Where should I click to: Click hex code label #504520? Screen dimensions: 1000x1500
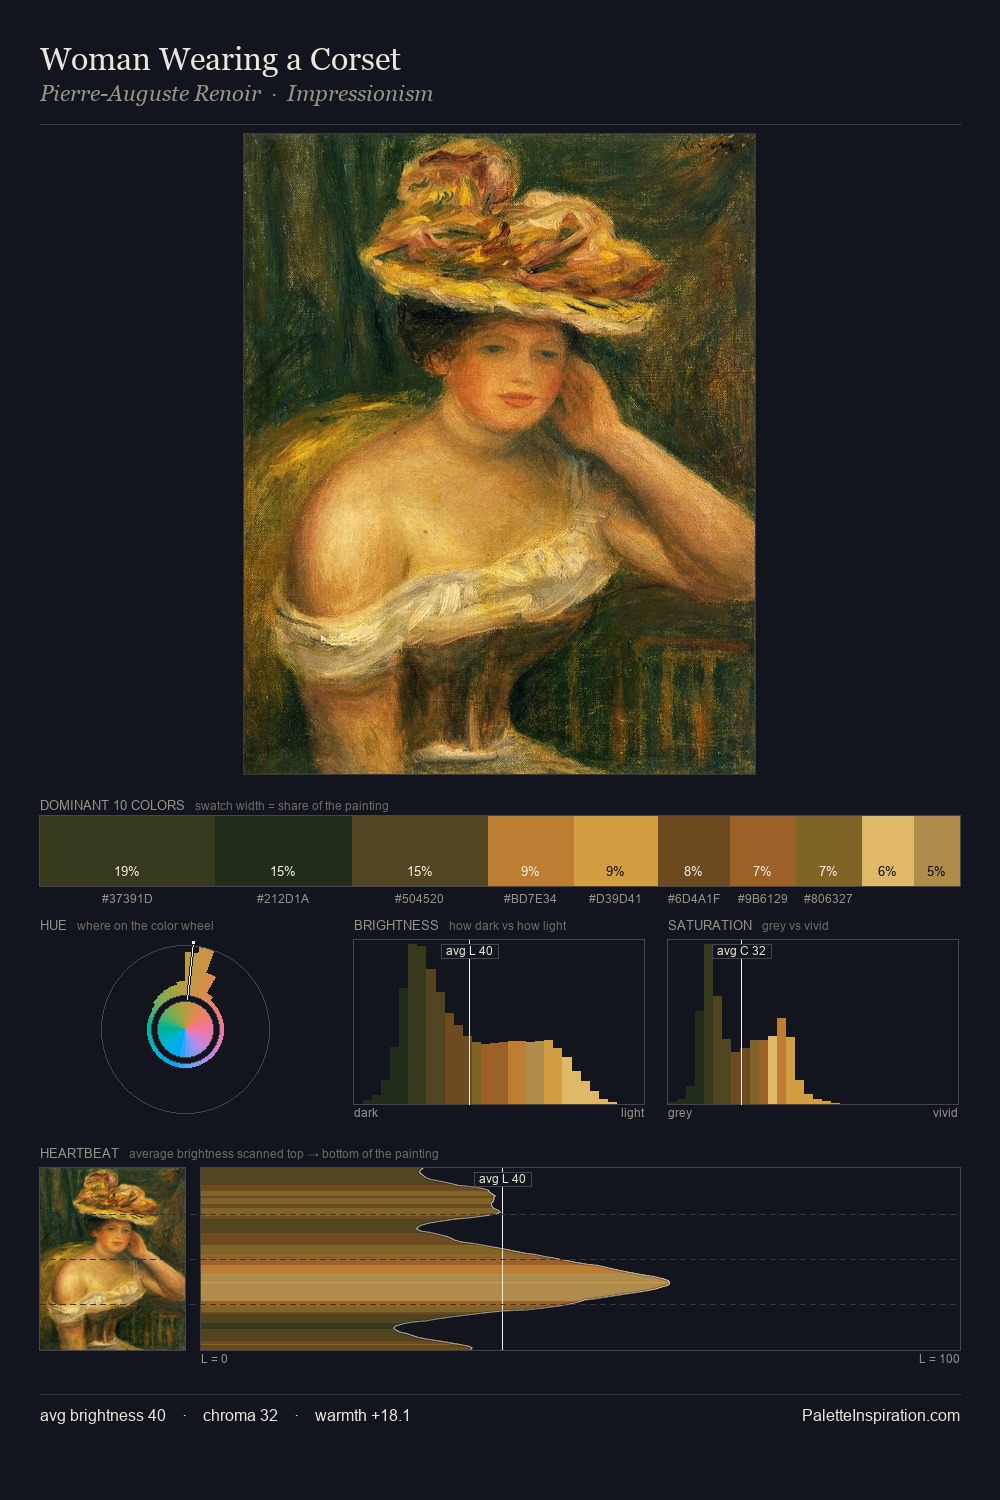click(x=419, y=899)
